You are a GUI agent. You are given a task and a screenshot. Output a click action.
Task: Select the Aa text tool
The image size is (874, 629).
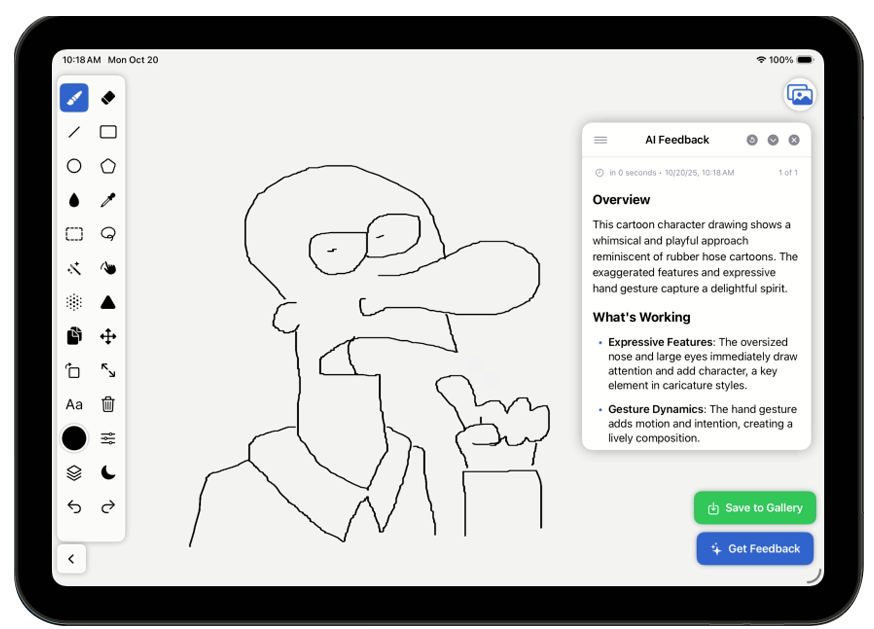74,404
